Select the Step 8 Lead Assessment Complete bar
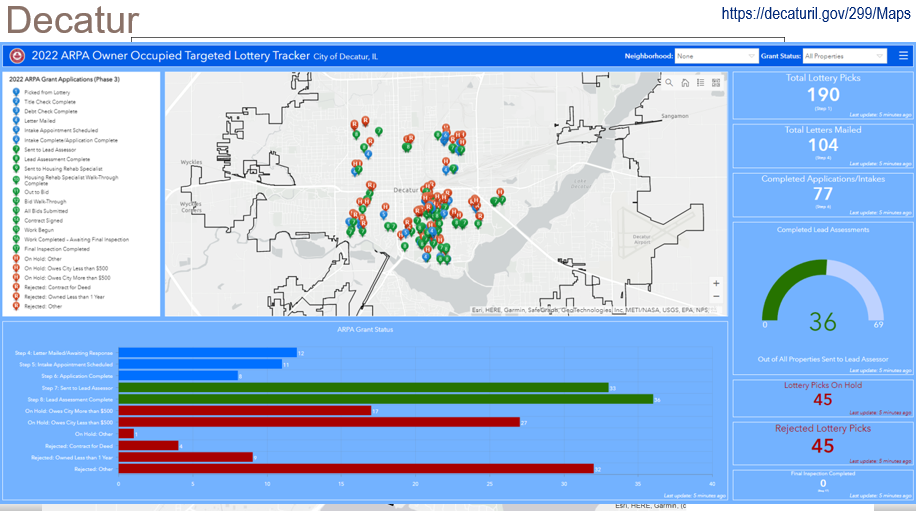The height and width of the screenshot is (511, 916). tap(386, 399)
